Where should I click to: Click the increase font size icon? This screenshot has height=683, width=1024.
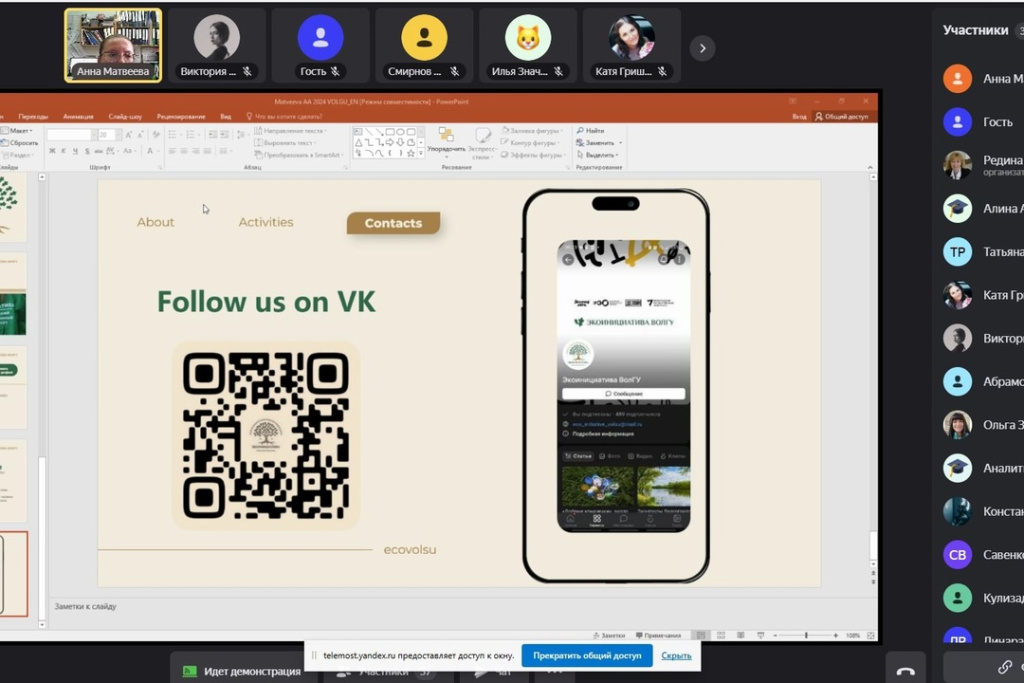(129, 135)
